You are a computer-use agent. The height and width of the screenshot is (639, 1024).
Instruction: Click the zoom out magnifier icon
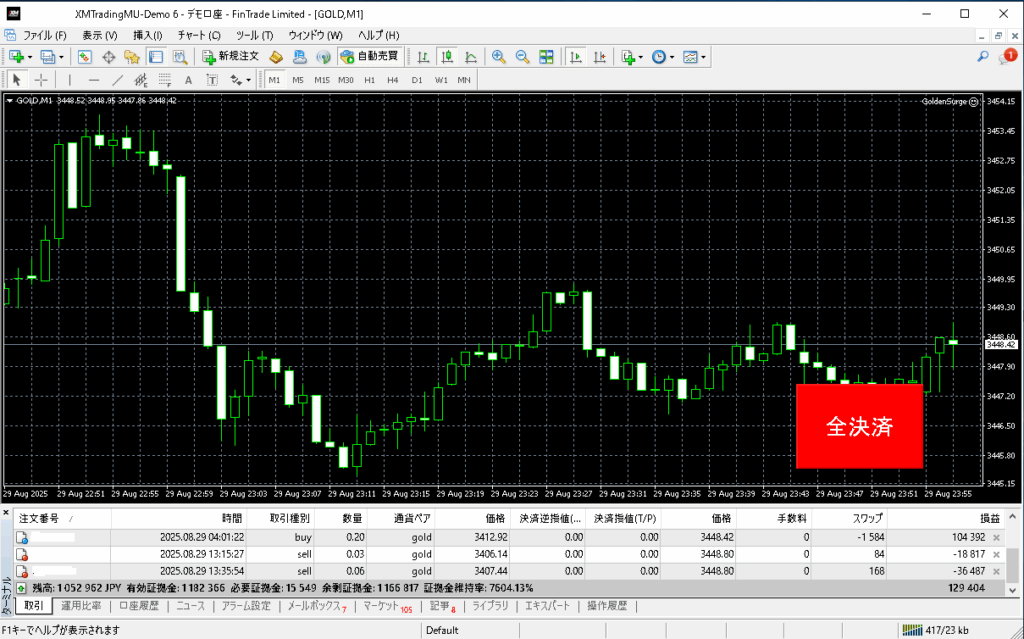[521, 57]
